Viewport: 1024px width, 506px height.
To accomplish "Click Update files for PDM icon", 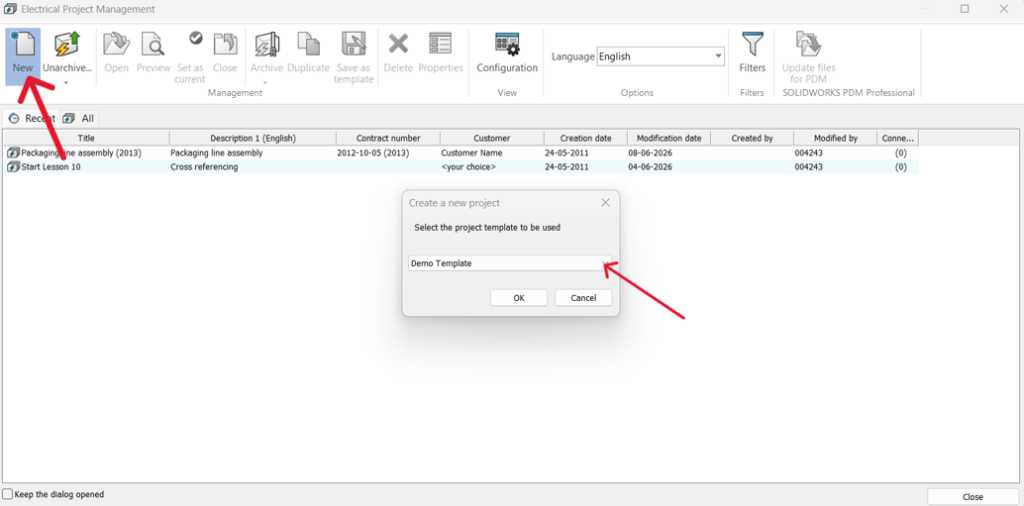I will pyautogui.click(x=808, y=44).
